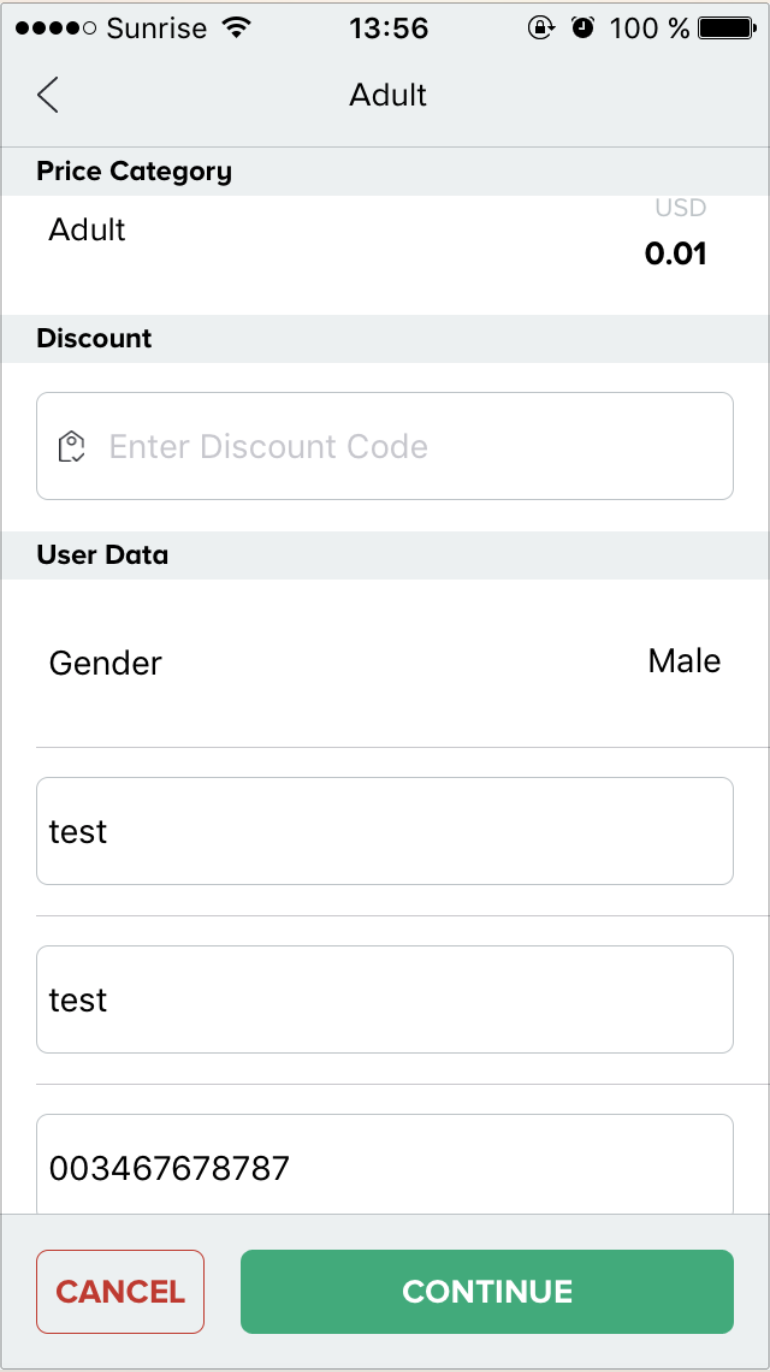Tap the User Data section header
The width and height of the screenshot is (770, 1372).
pyautogui.click(x=103, y=555)
